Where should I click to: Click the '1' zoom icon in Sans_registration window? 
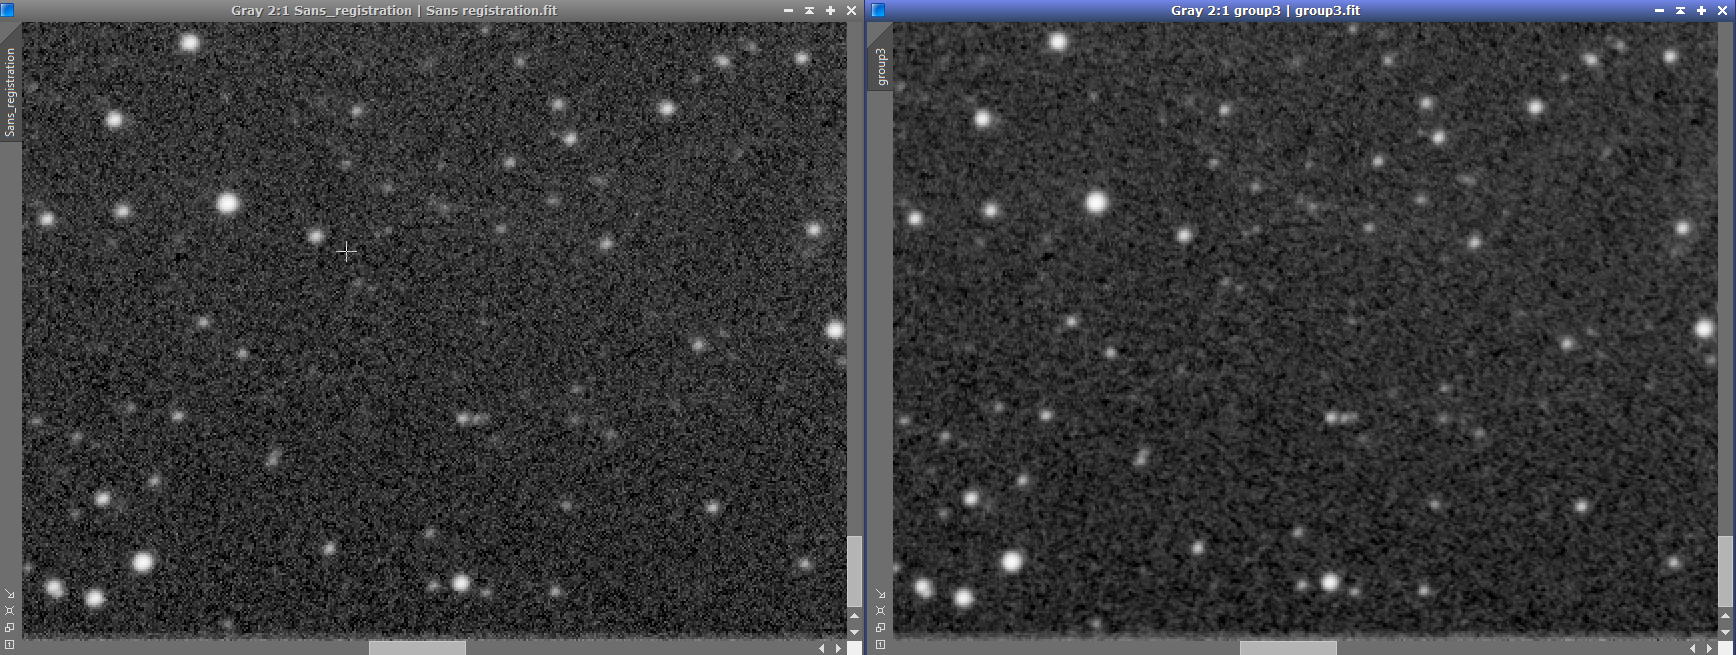pos(9,645)
